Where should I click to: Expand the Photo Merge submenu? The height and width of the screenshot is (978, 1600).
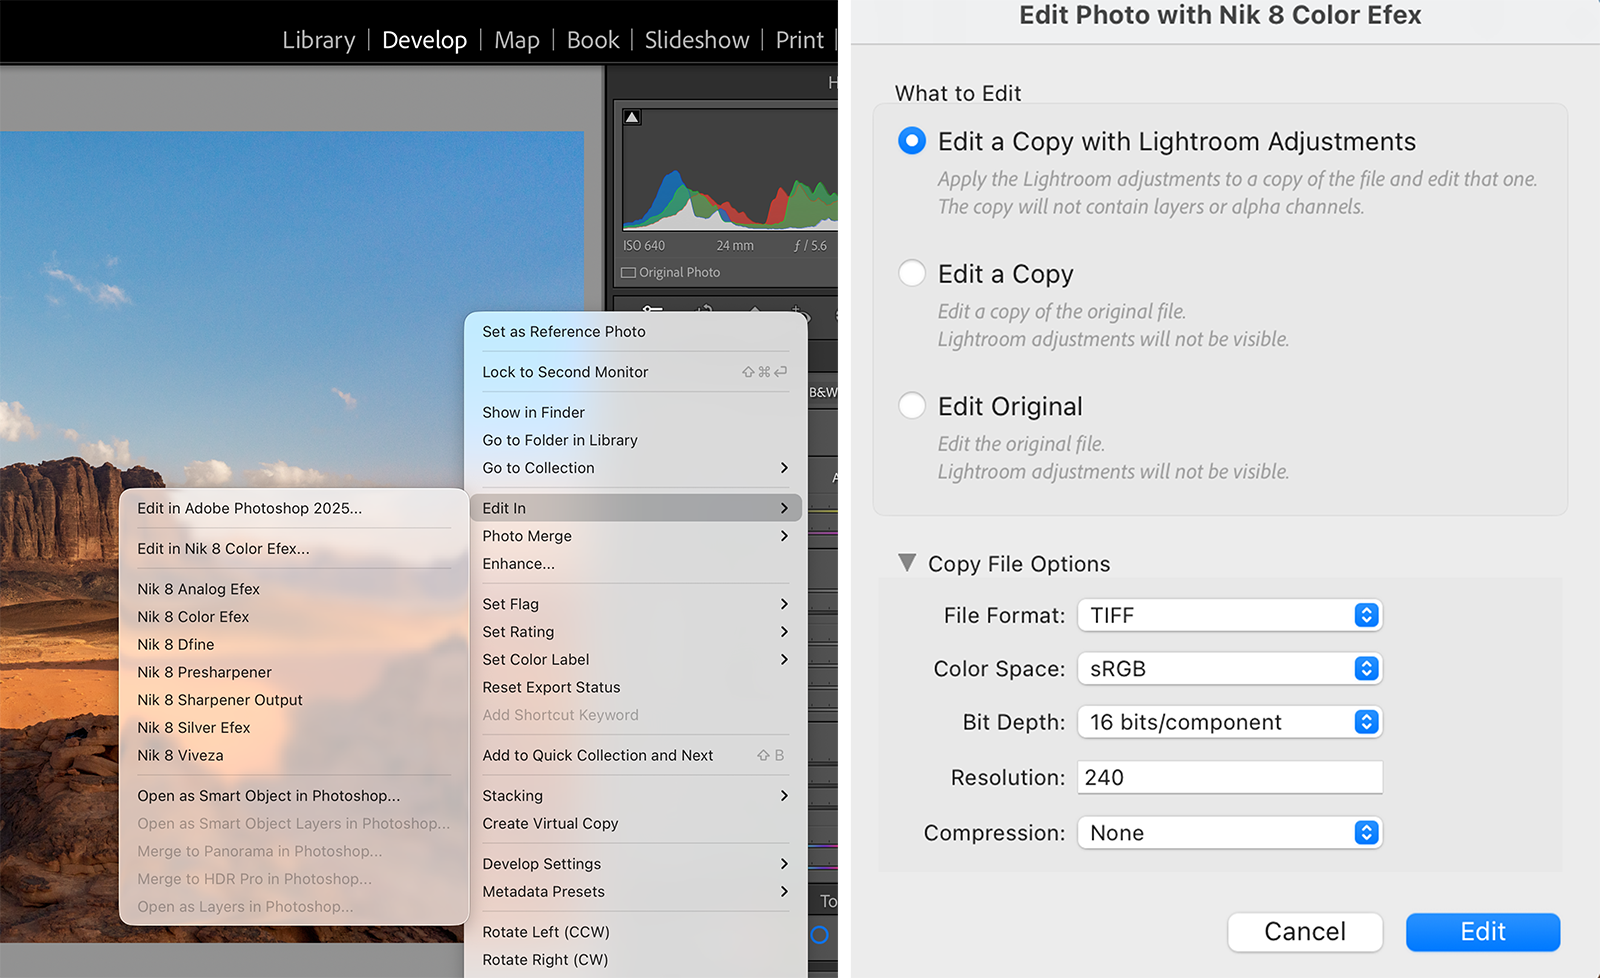point(636,536)
